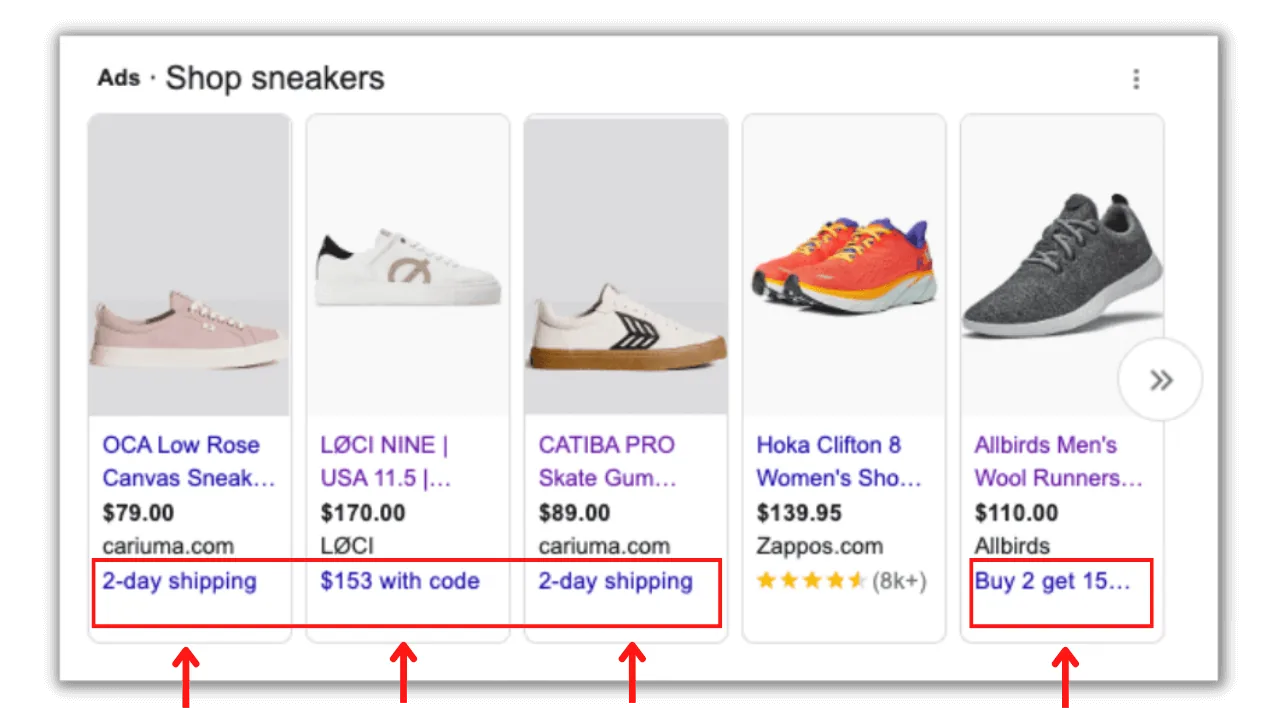Open the three-dot ads options menu
1280x720 pixels.
pyautogui.click(x=1136, y=79)
